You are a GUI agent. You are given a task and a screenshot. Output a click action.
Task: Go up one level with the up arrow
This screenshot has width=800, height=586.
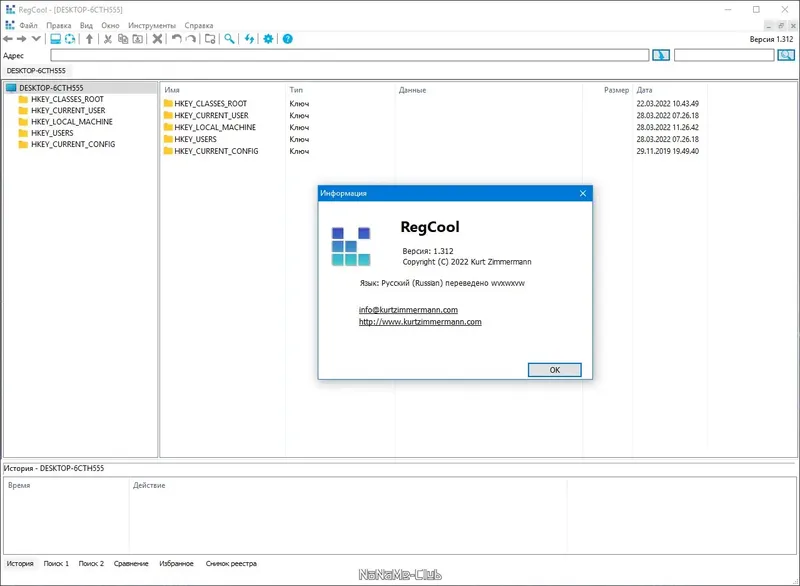point(89,39)
